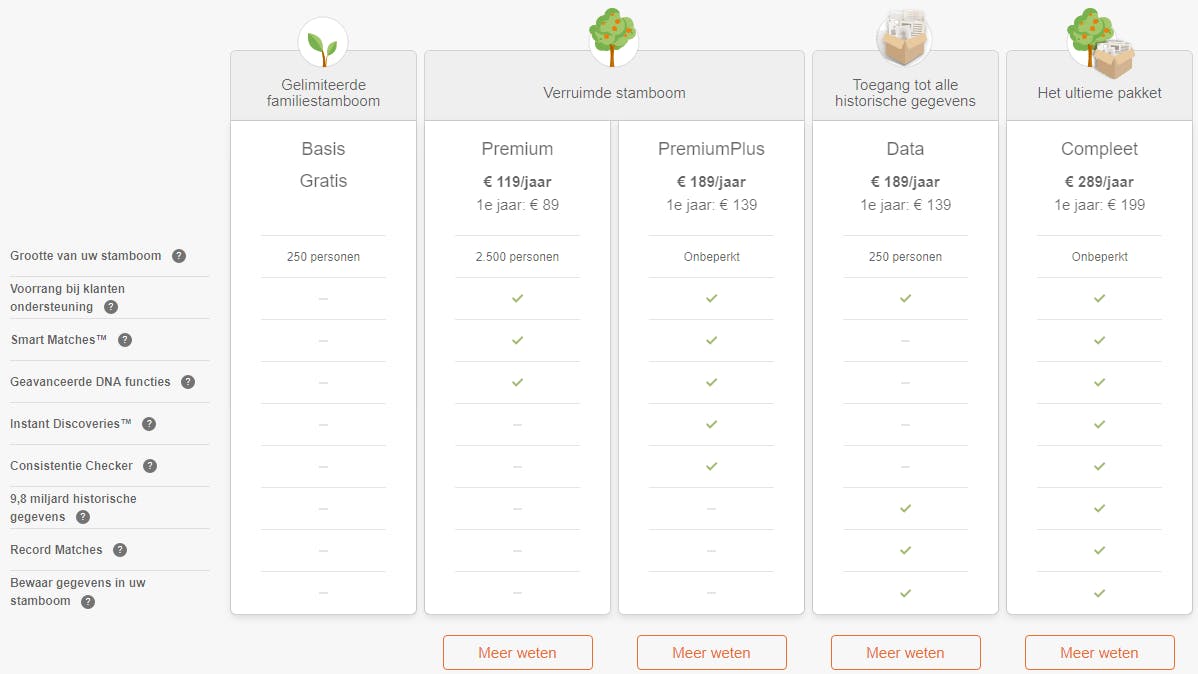Open Consistentie Checker help tooltip icon
The image size is (1198, 674).
coord(151,466)
